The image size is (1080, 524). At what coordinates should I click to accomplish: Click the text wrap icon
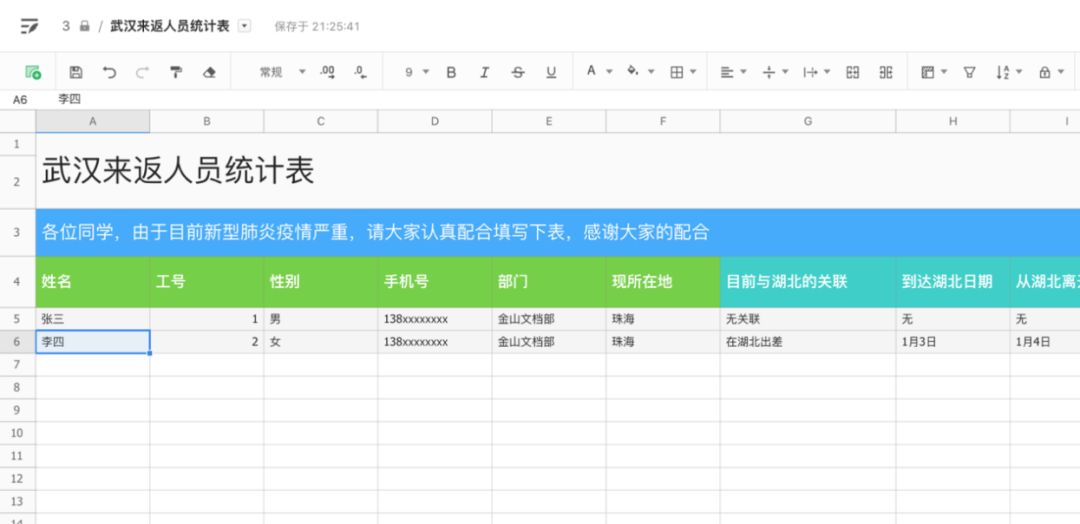coord(810,72)
